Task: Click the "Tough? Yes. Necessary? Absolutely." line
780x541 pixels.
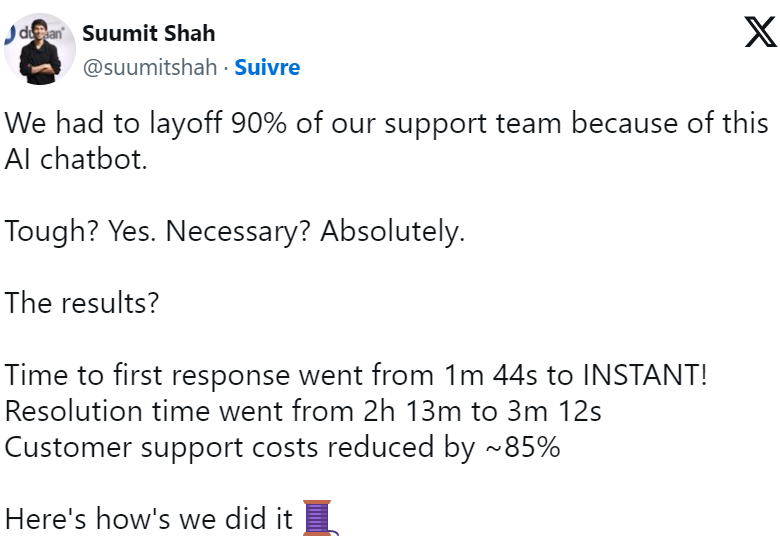Action: coord(235,232)
